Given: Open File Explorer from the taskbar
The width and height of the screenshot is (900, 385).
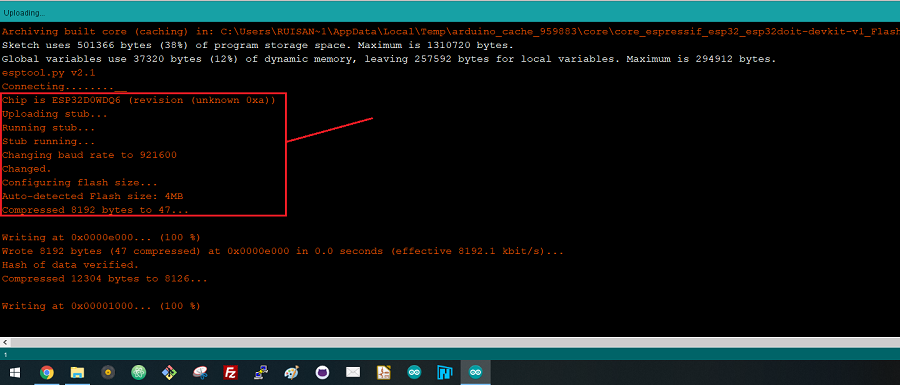Looking at the screenshot, I should tap(77, 373).
